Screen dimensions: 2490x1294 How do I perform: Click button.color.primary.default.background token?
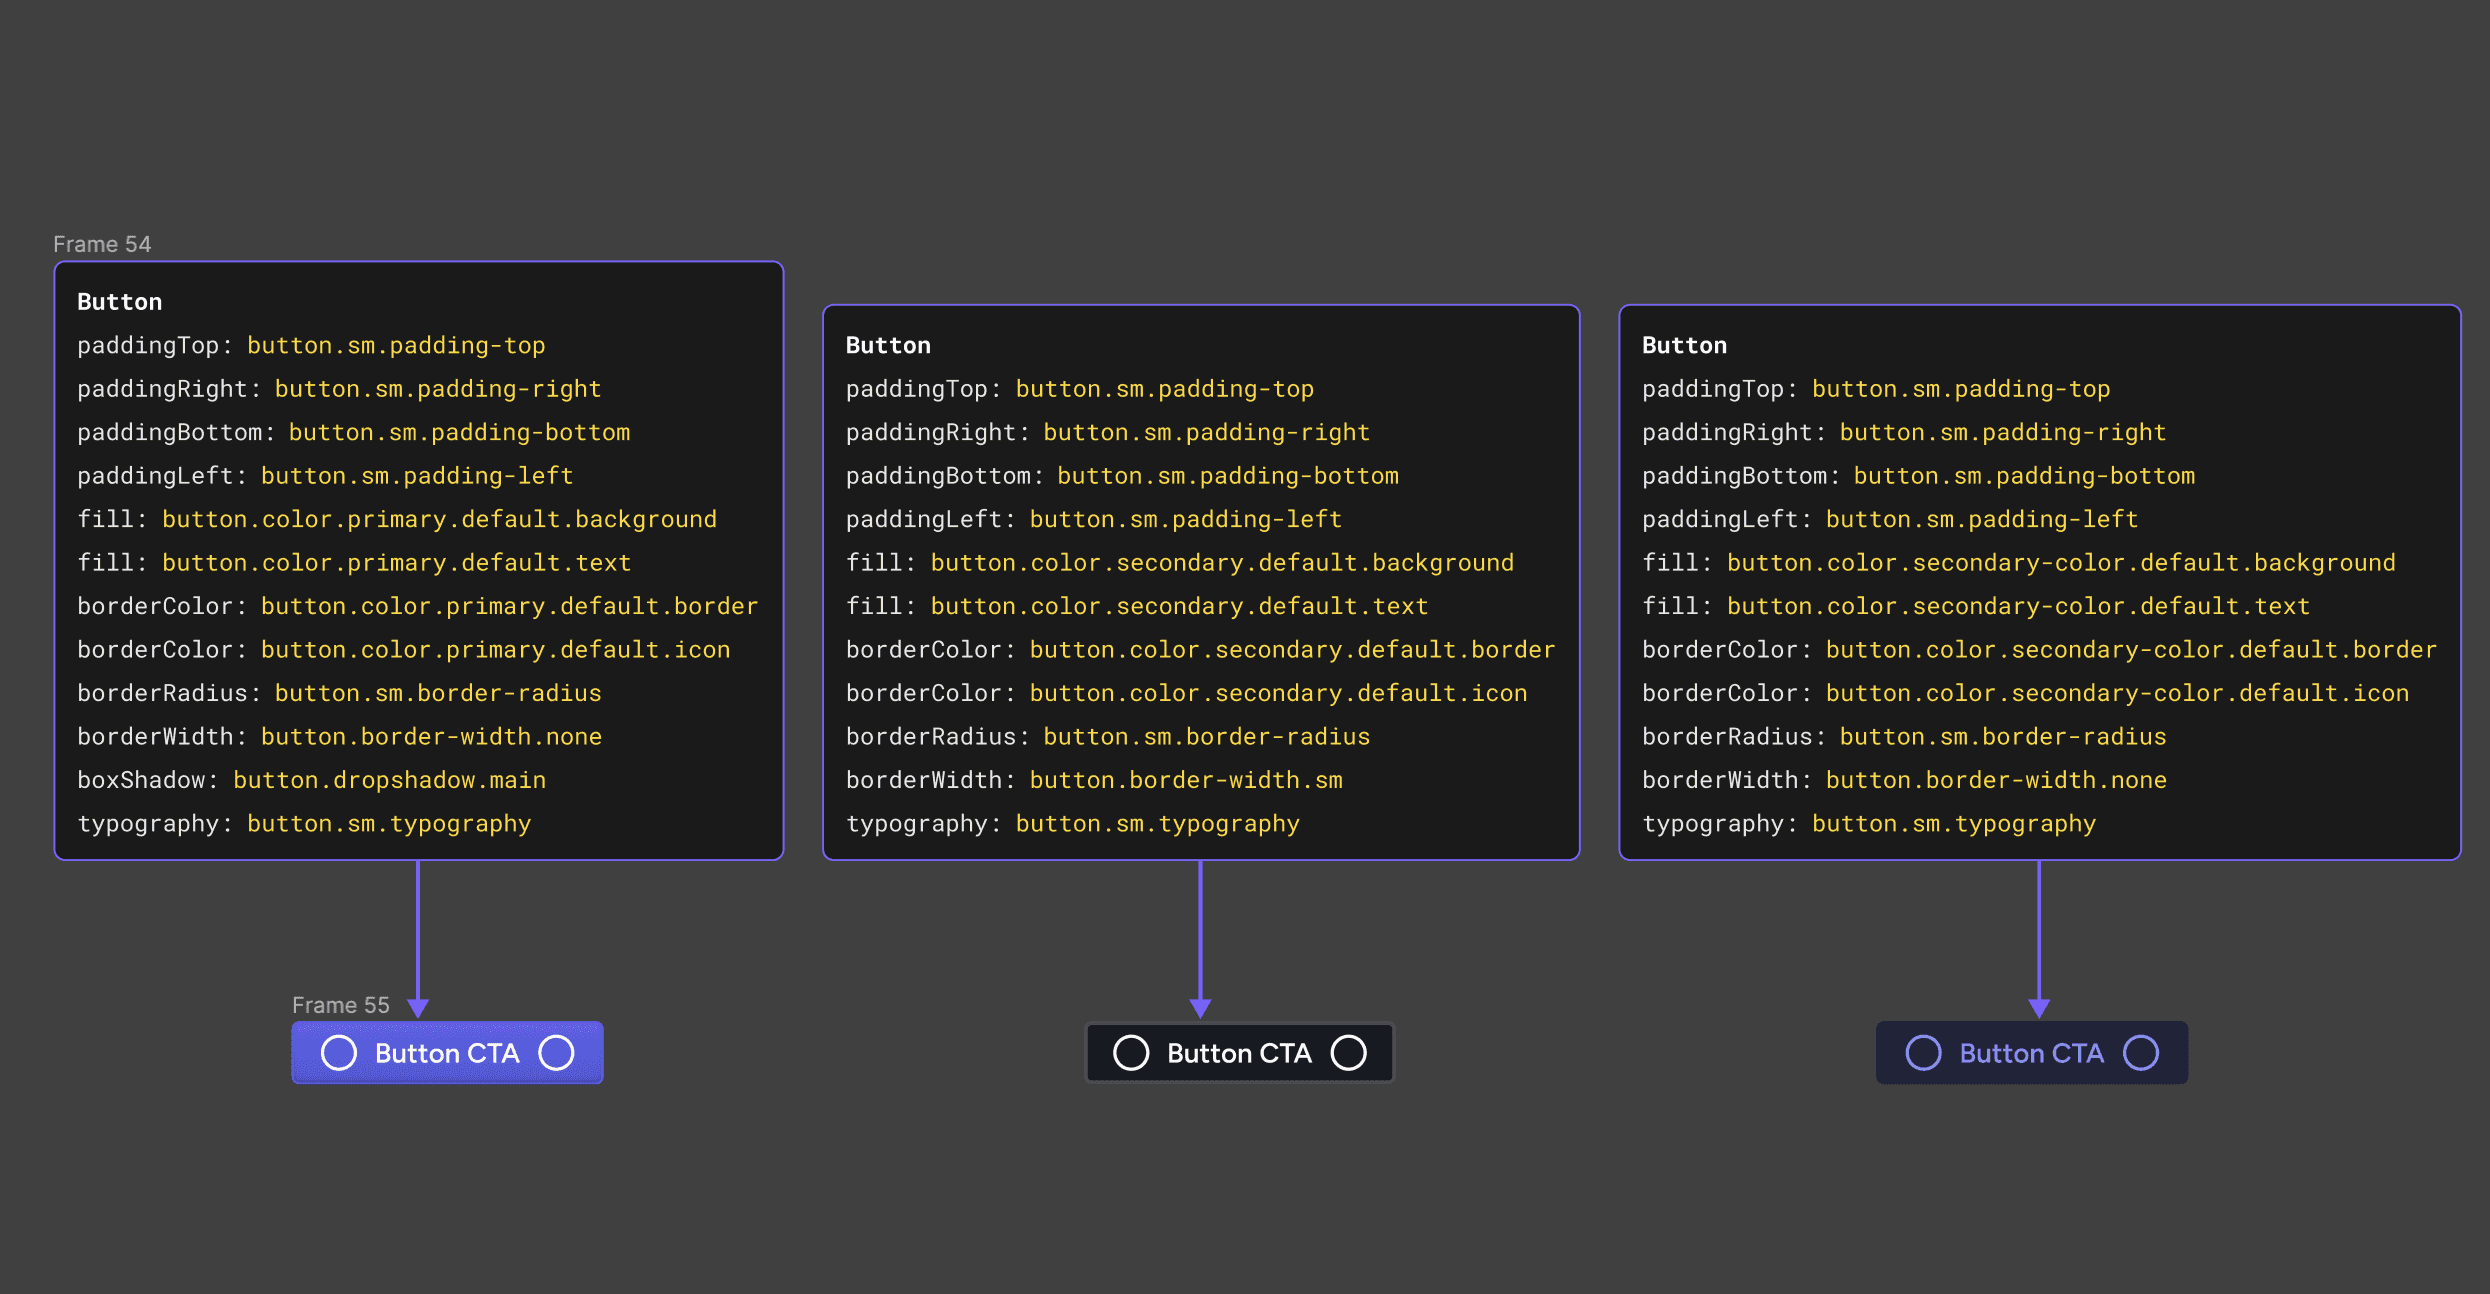tap(439, 519)
